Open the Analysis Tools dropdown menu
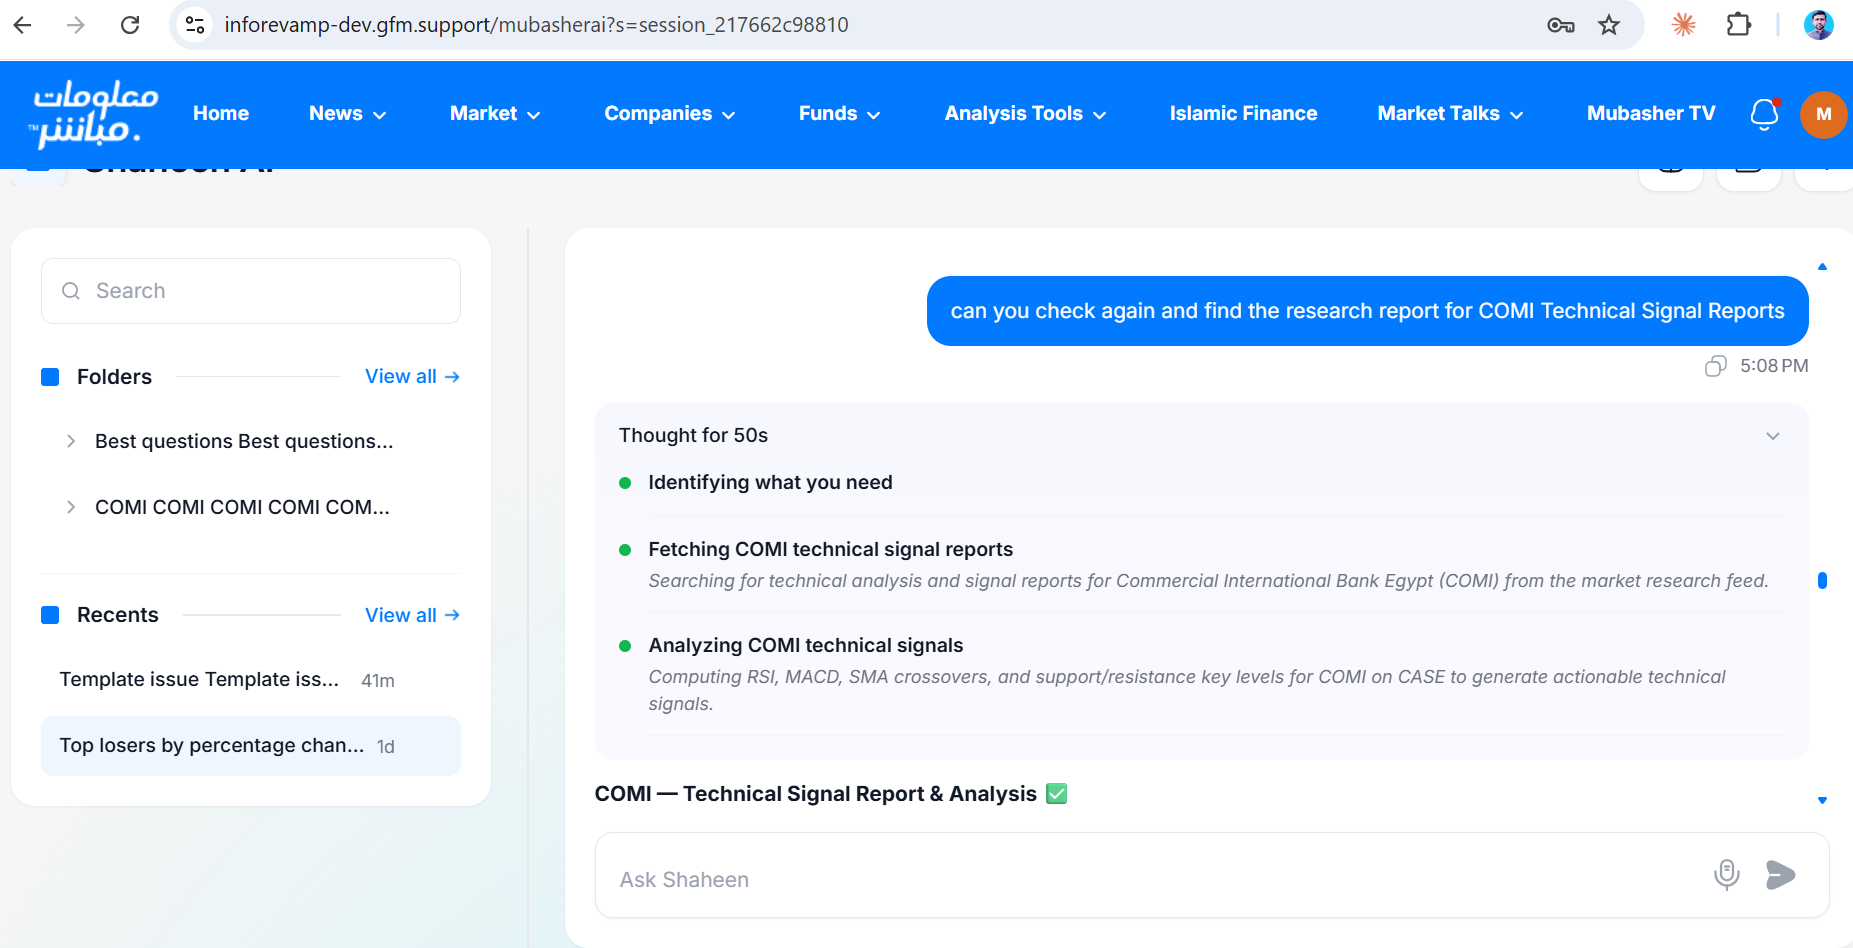 [x=1025, y=114]
